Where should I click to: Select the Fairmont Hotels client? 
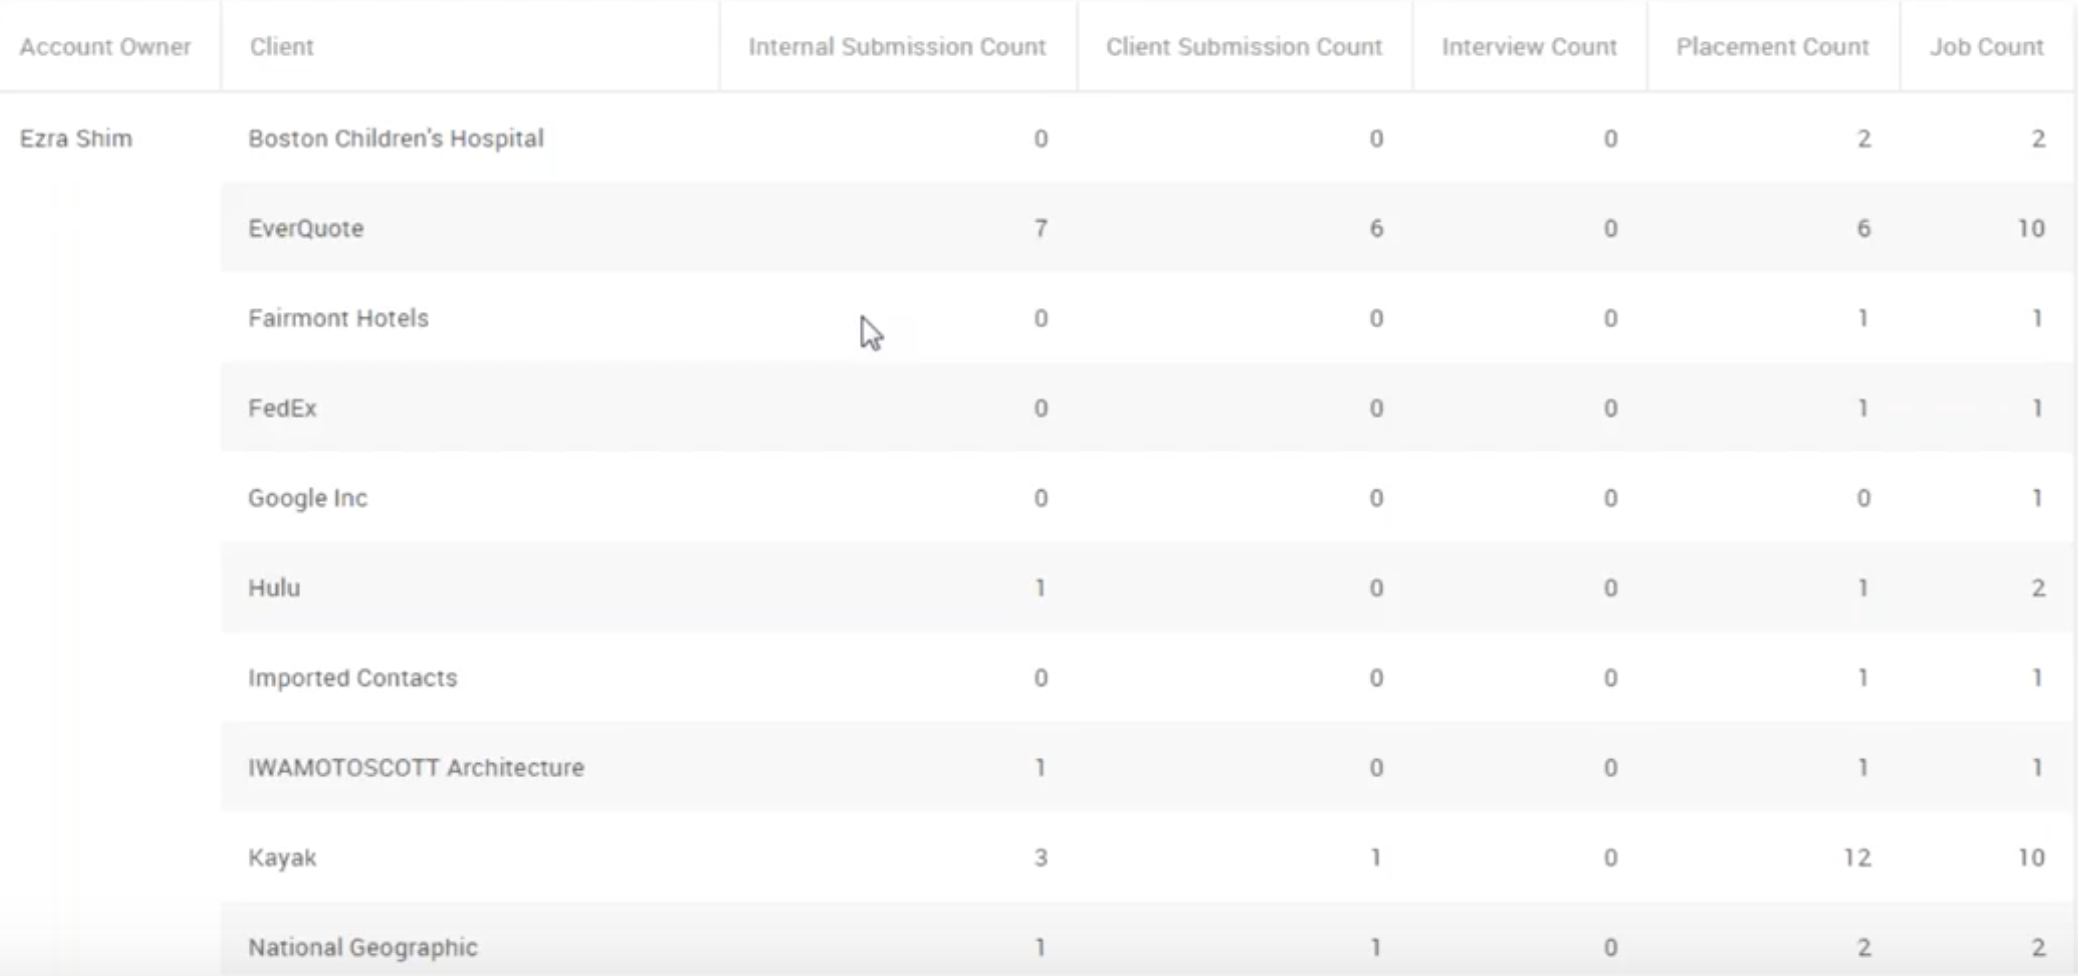338,319
